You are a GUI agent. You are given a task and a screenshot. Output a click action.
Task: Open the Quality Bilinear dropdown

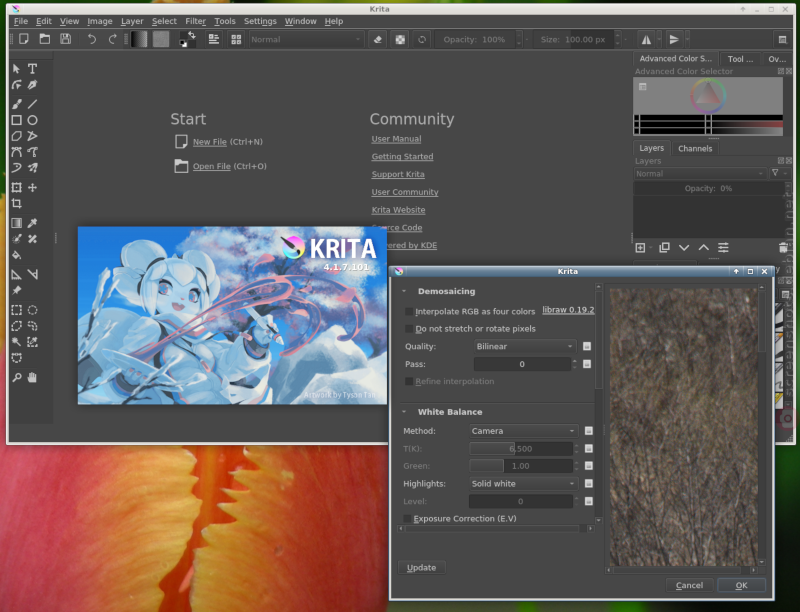coord(525,346)
